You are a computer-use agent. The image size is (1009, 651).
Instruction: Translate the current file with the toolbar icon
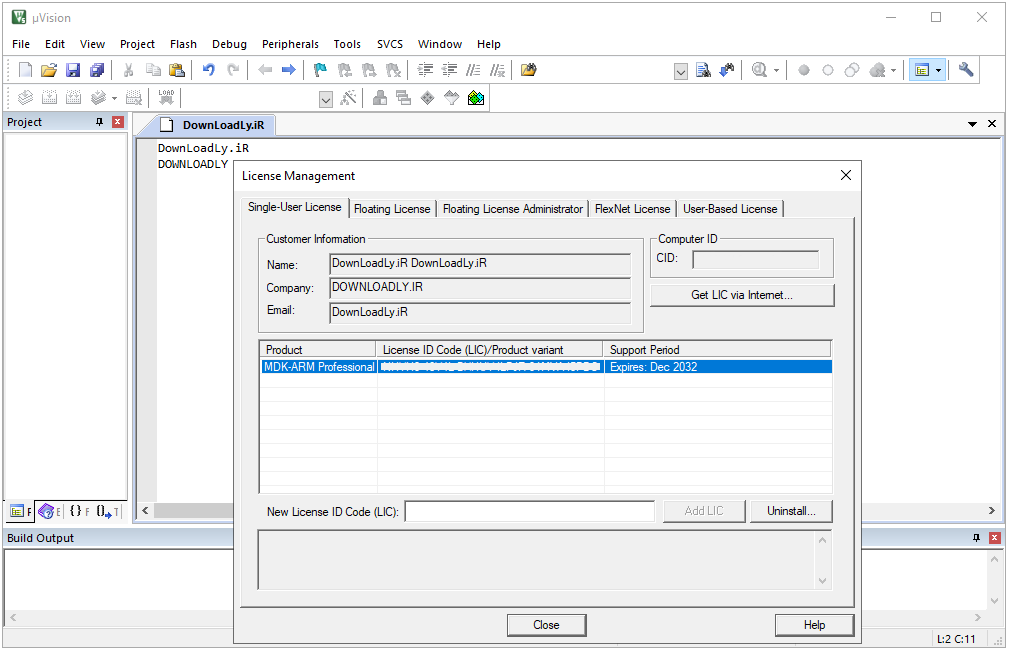(x=25, y=98)
